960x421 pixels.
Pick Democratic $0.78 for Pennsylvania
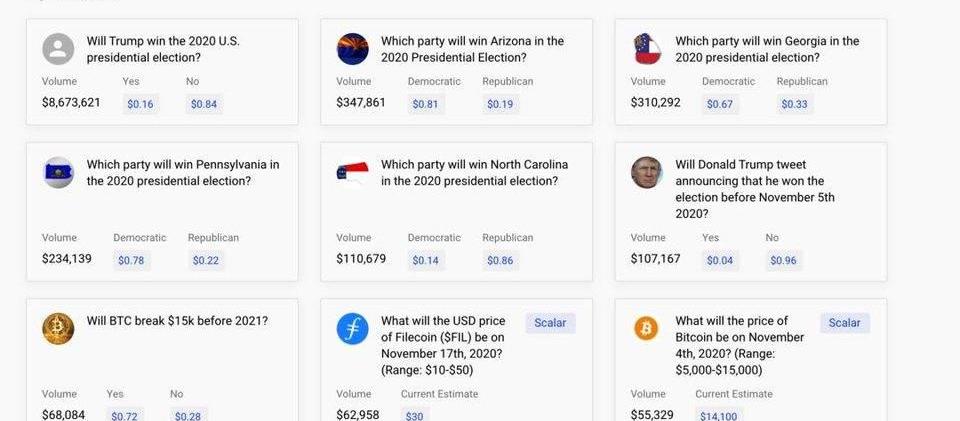131,261
